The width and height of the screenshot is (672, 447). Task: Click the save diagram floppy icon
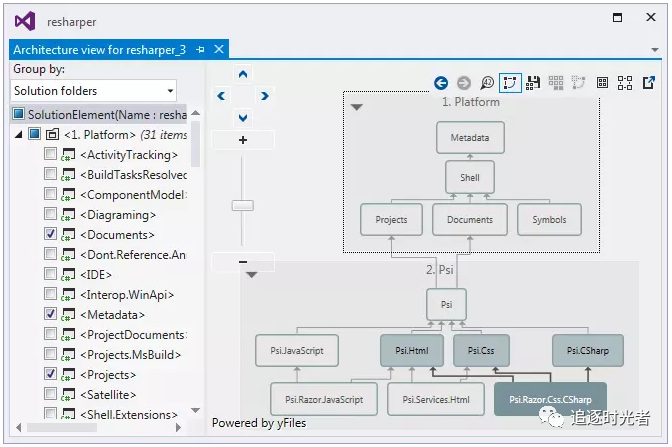click(533, 83)
